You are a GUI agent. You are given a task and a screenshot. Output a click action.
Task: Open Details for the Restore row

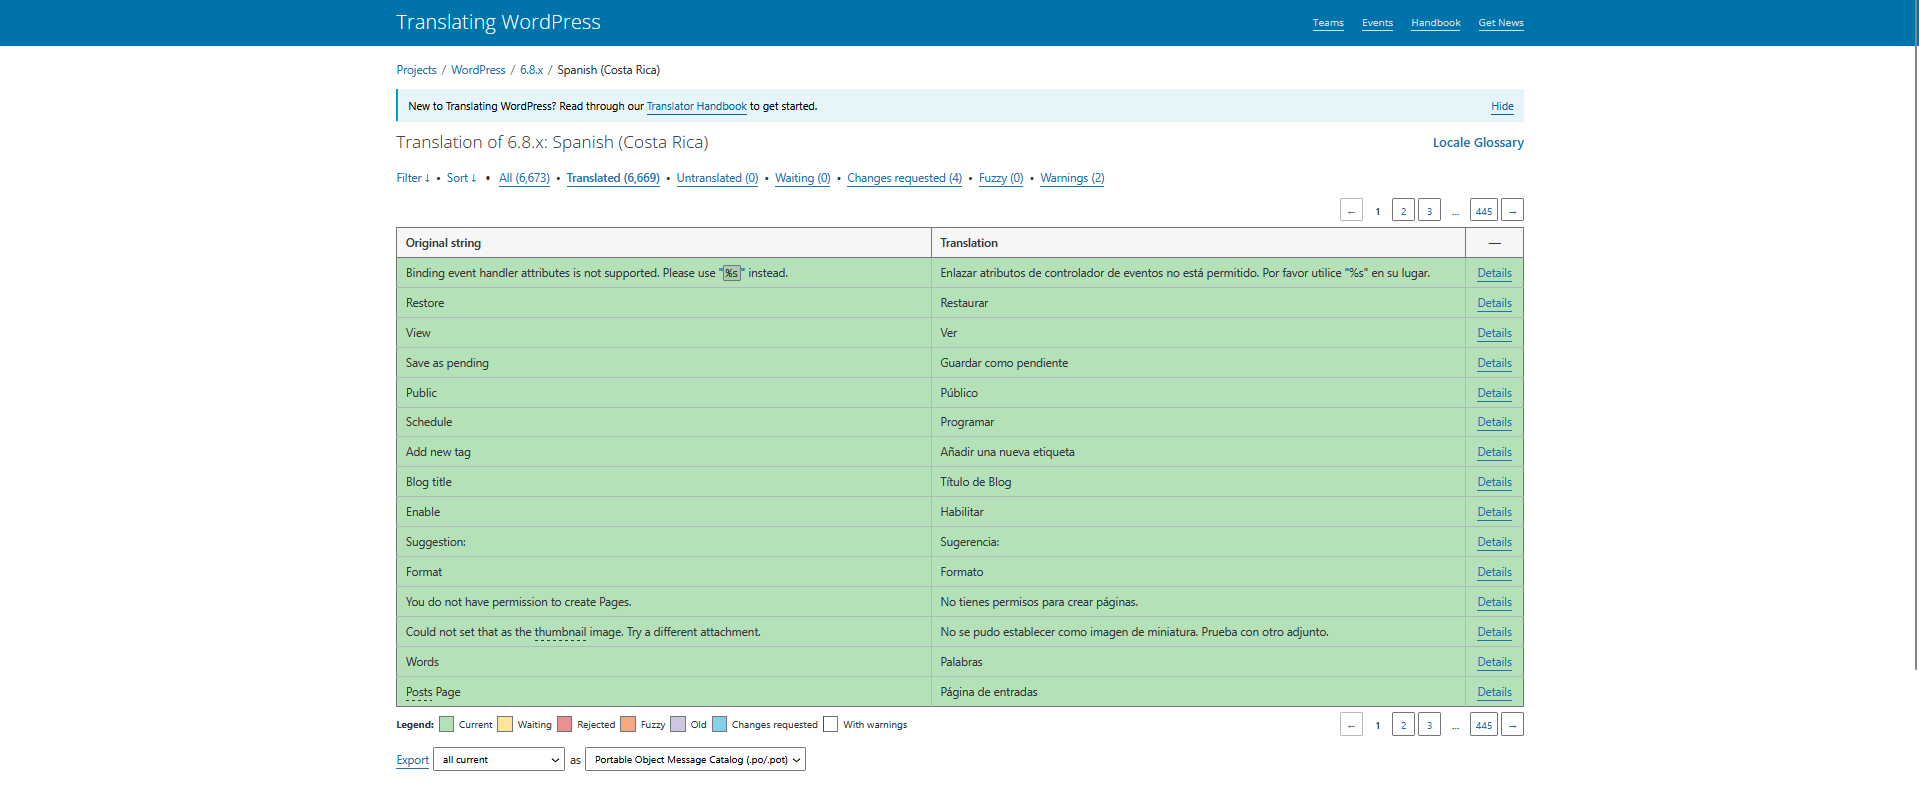tap(1494, 303)
